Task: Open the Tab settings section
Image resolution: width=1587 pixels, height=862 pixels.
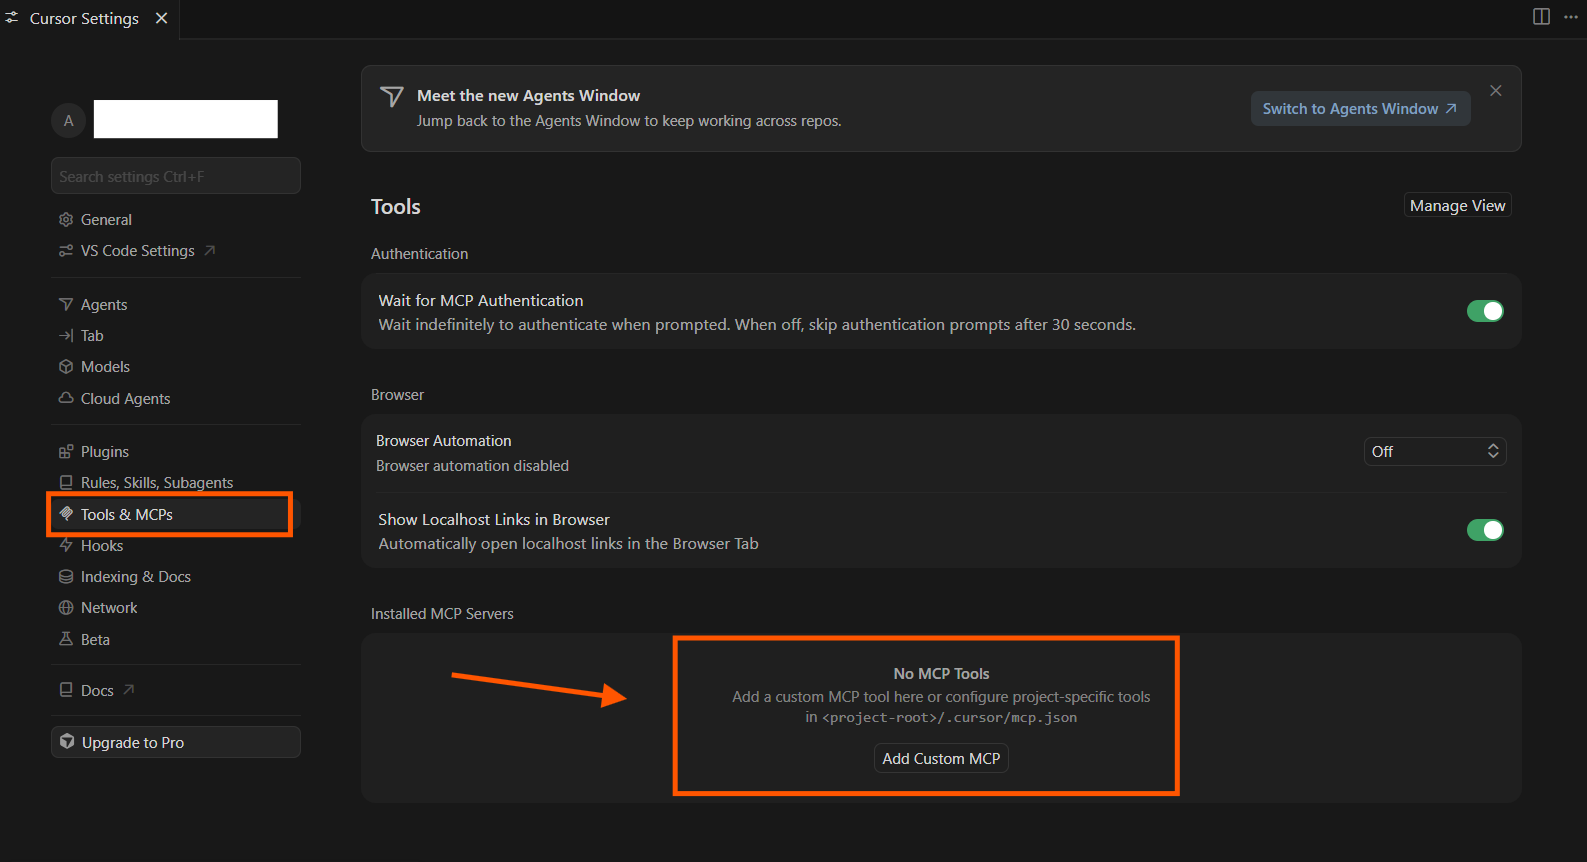Action: click(176, 336)
